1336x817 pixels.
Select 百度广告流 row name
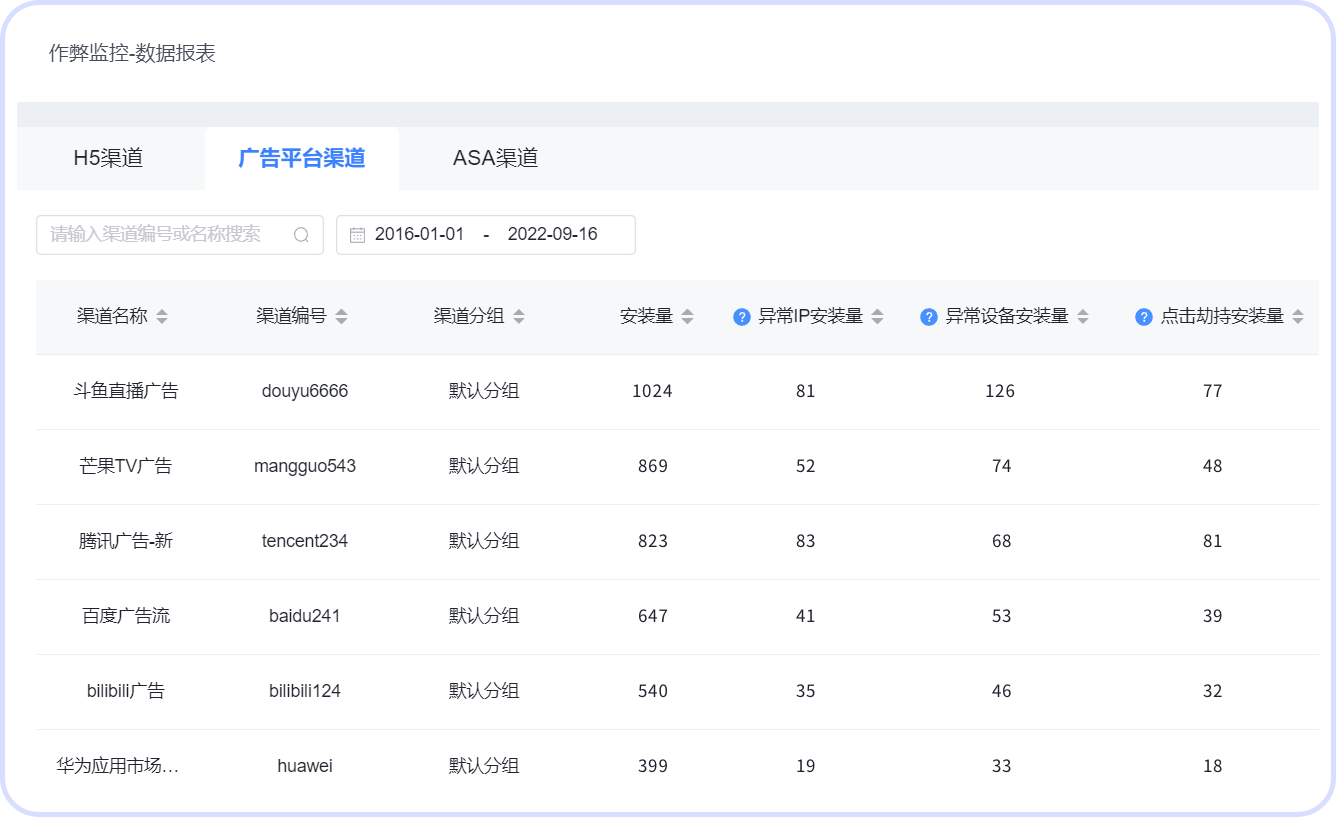pos(126,617)
